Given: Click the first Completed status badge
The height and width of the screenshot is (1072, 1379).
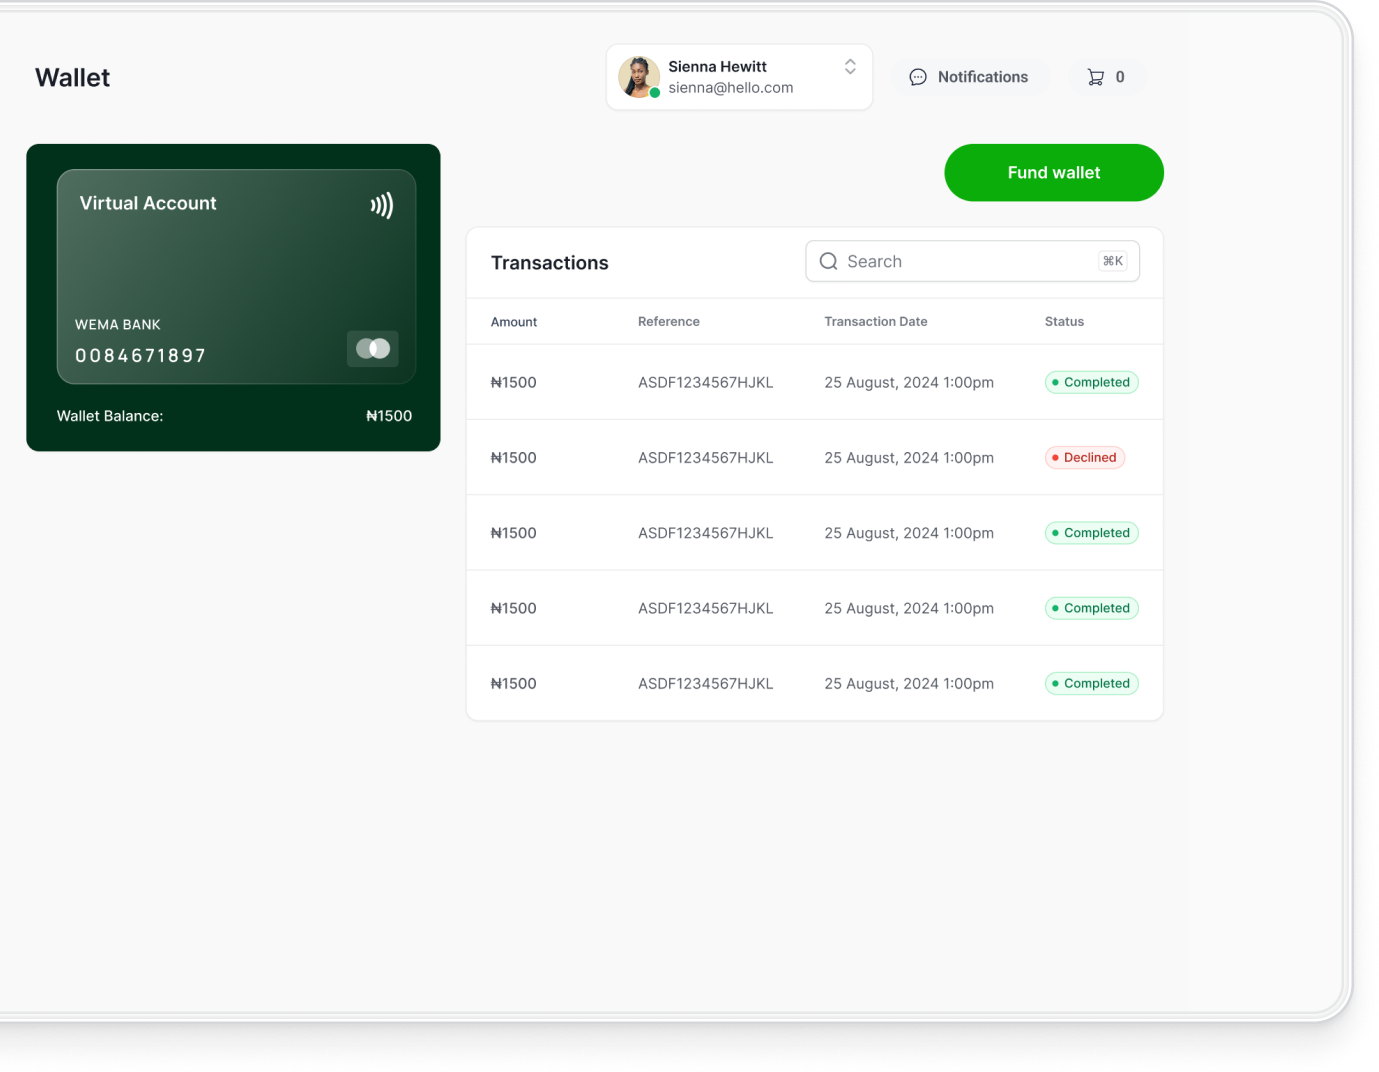Looking at the screenshot, I should (x=1091, y=383).
